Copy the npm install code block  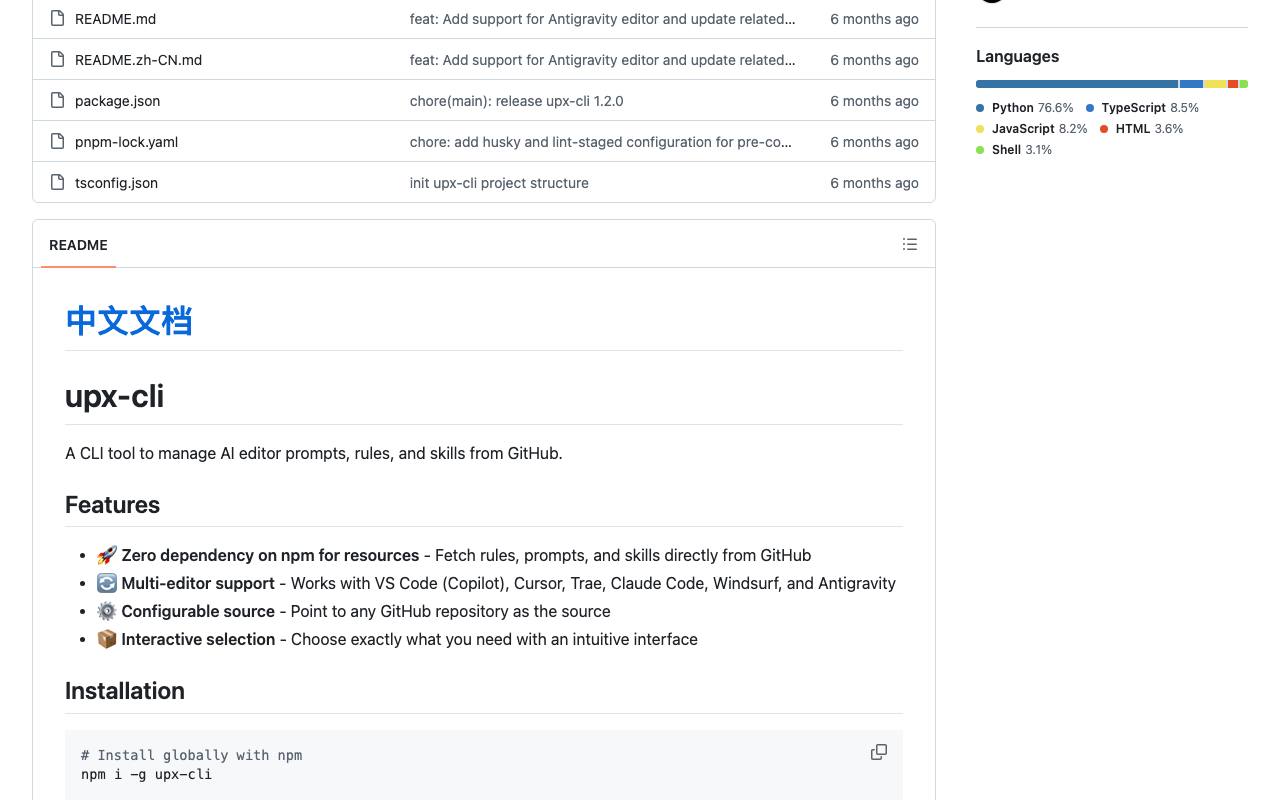point(879,752)
